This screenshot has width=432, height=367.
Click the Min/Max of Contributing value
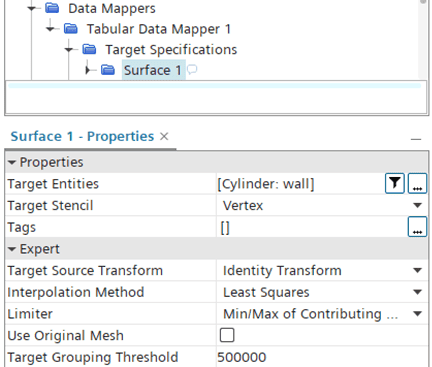(x=310, y=314)
